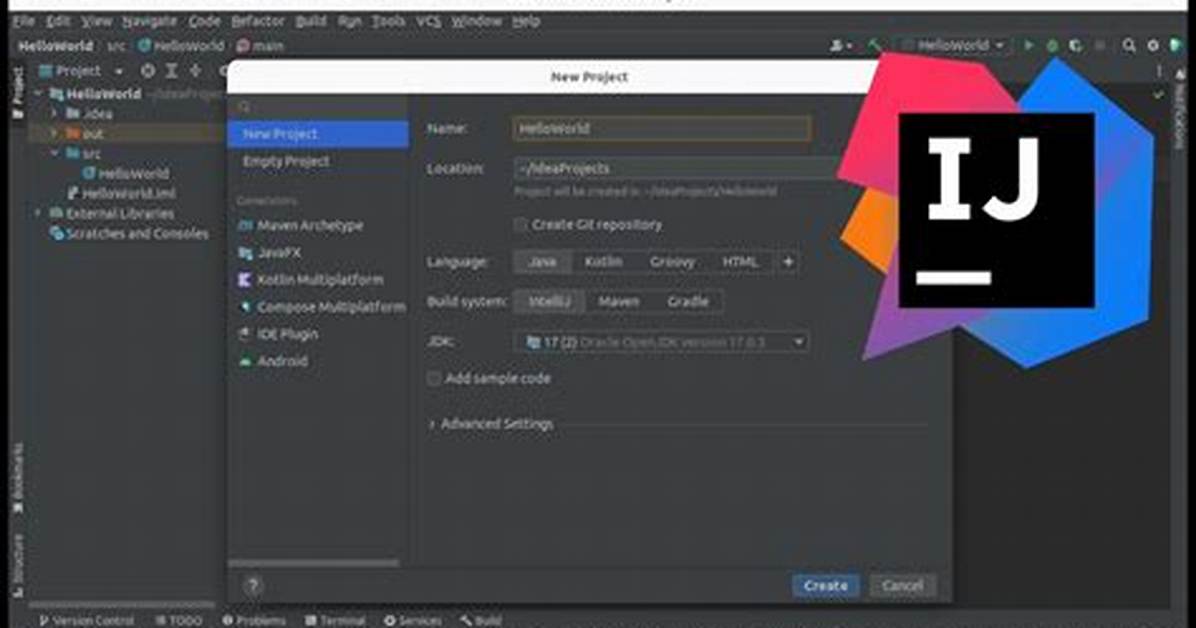The width and height of the screenshot is (1196, 628).
Task: Open Search Everywhere magnifier in main toolbar
Action: (x=1129, y=46)
